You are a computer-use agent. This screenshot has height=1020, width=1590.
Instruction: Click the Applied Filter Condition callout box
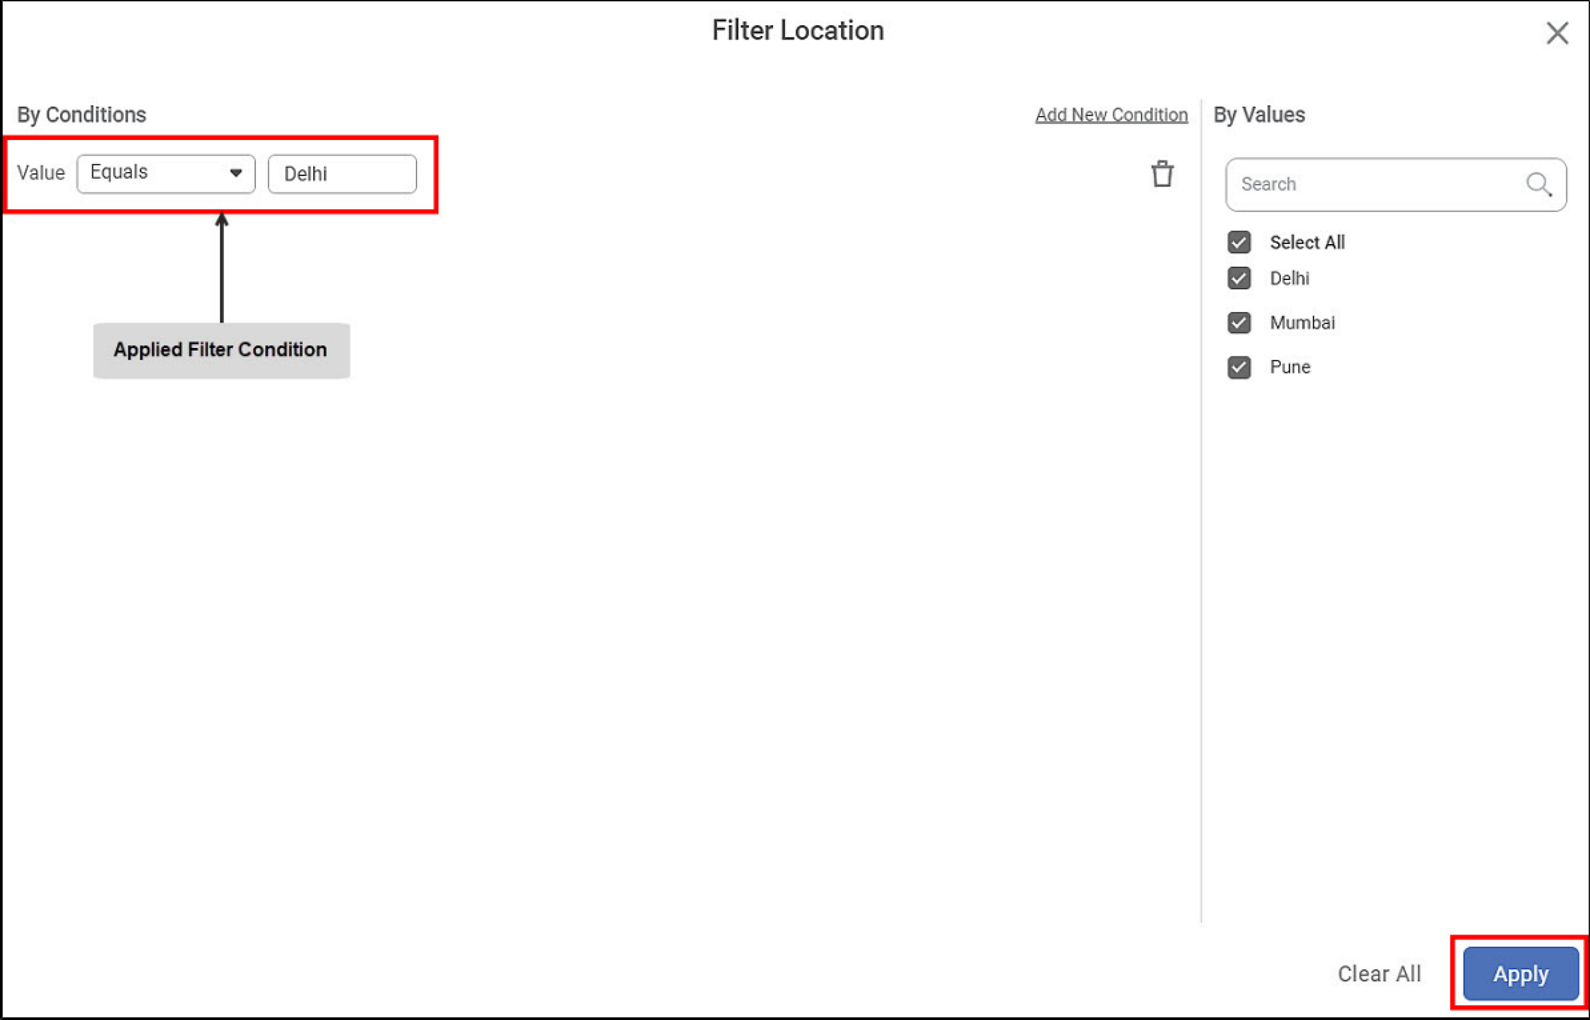point(221,350)
